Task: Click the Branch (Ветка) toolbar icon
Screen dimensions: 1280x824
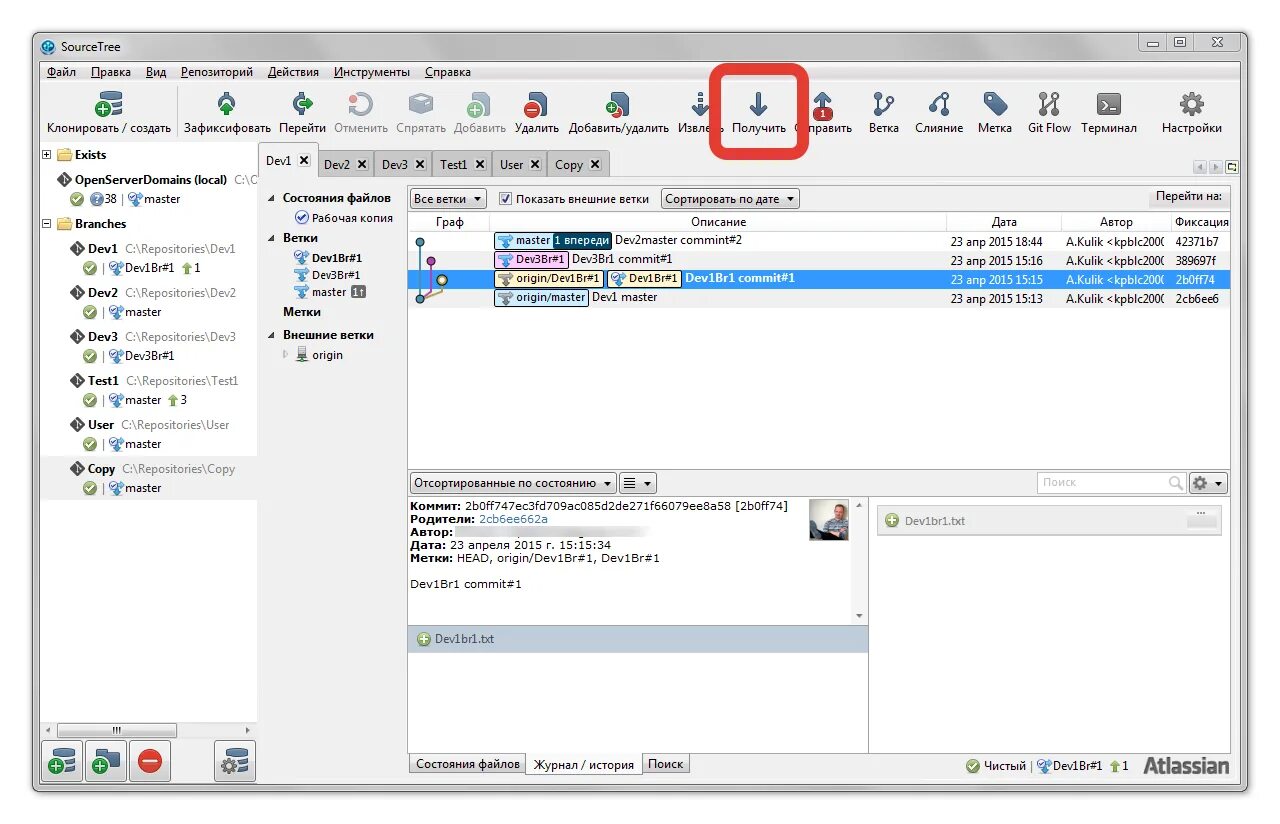Action: [x=883, y=104]
